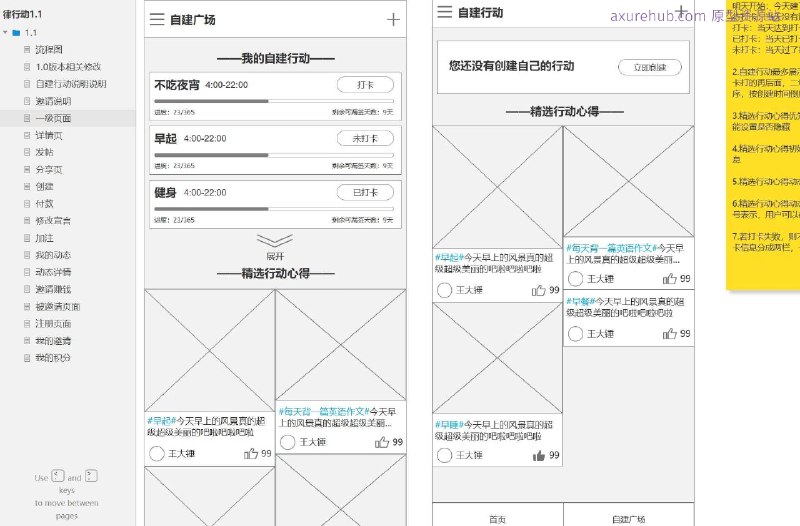Collapse the 1.1 folder tree arrow
Image resolution: width=800 pixels, height=526 pixels.
point(6,33)
